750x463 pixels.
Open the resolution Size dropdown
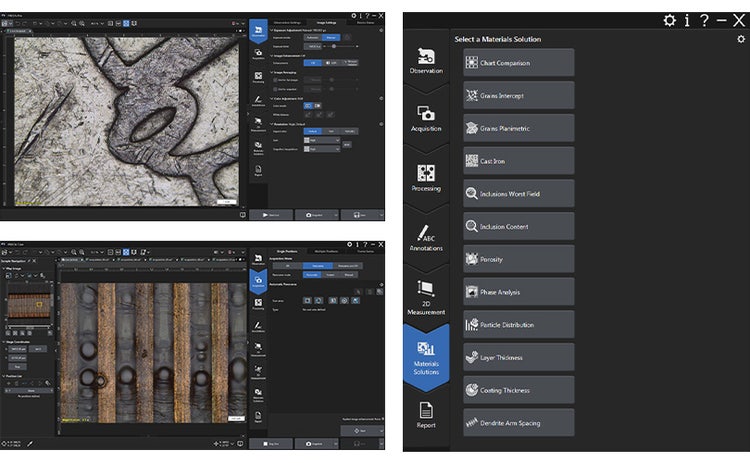click(320, 141)
